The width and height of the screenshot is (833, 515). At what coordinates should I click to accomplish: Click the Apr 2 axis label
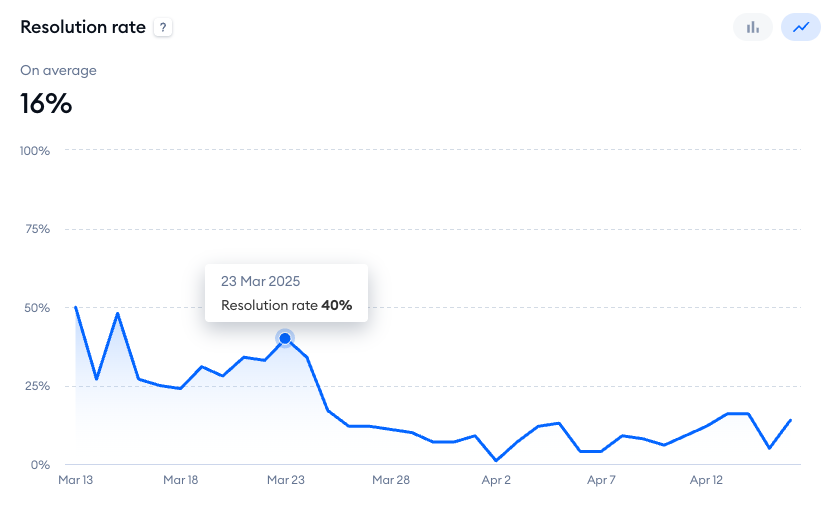pos(496,480)
